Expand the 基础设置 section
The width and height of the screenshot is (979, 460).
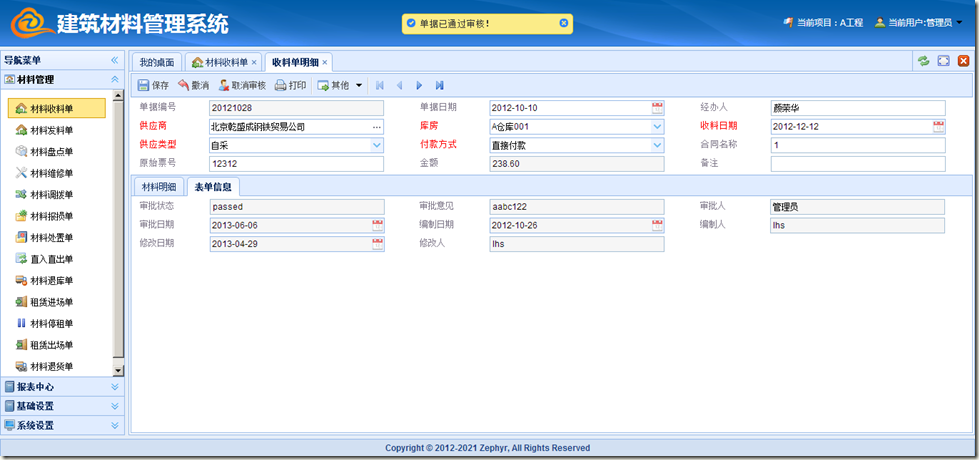click(x=114, y=406)
